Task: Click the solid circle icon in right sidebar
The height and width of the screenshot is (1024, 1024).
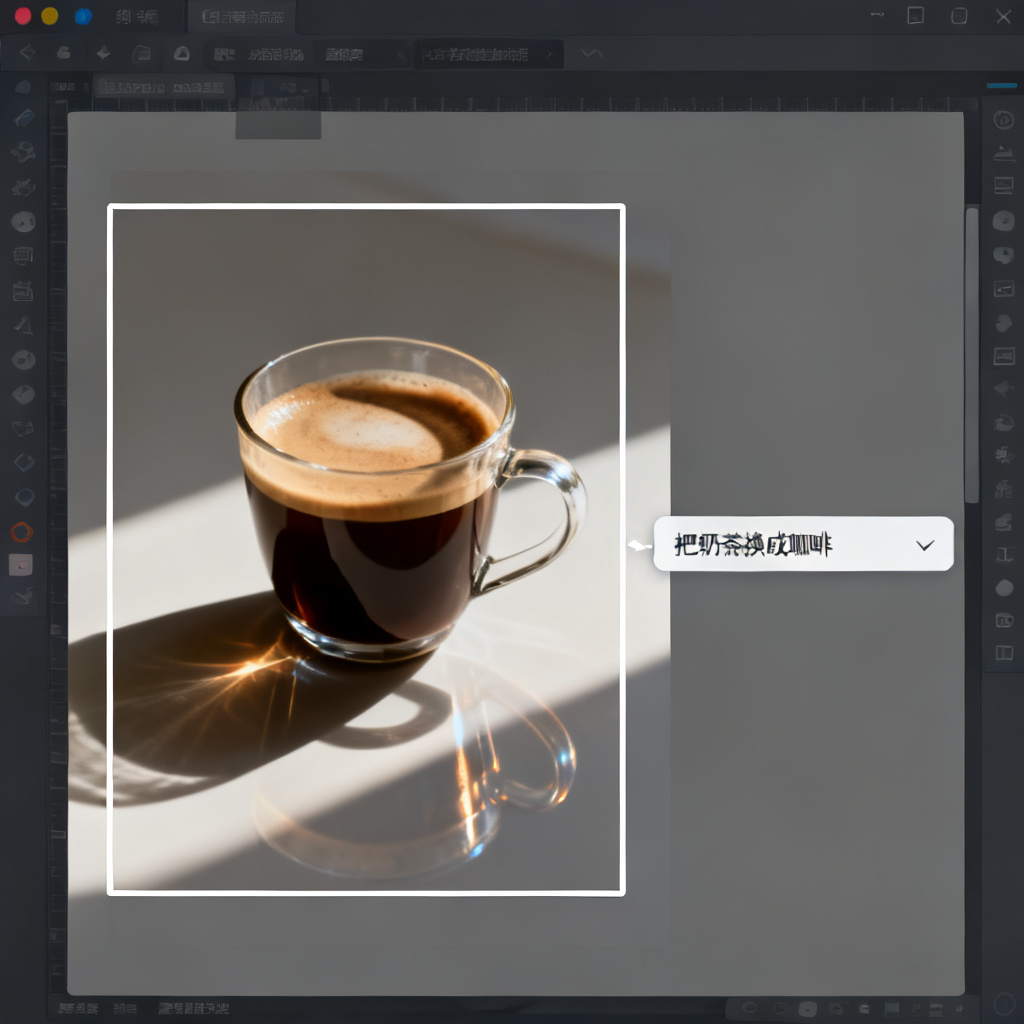Action: [x=1004, y=588]
